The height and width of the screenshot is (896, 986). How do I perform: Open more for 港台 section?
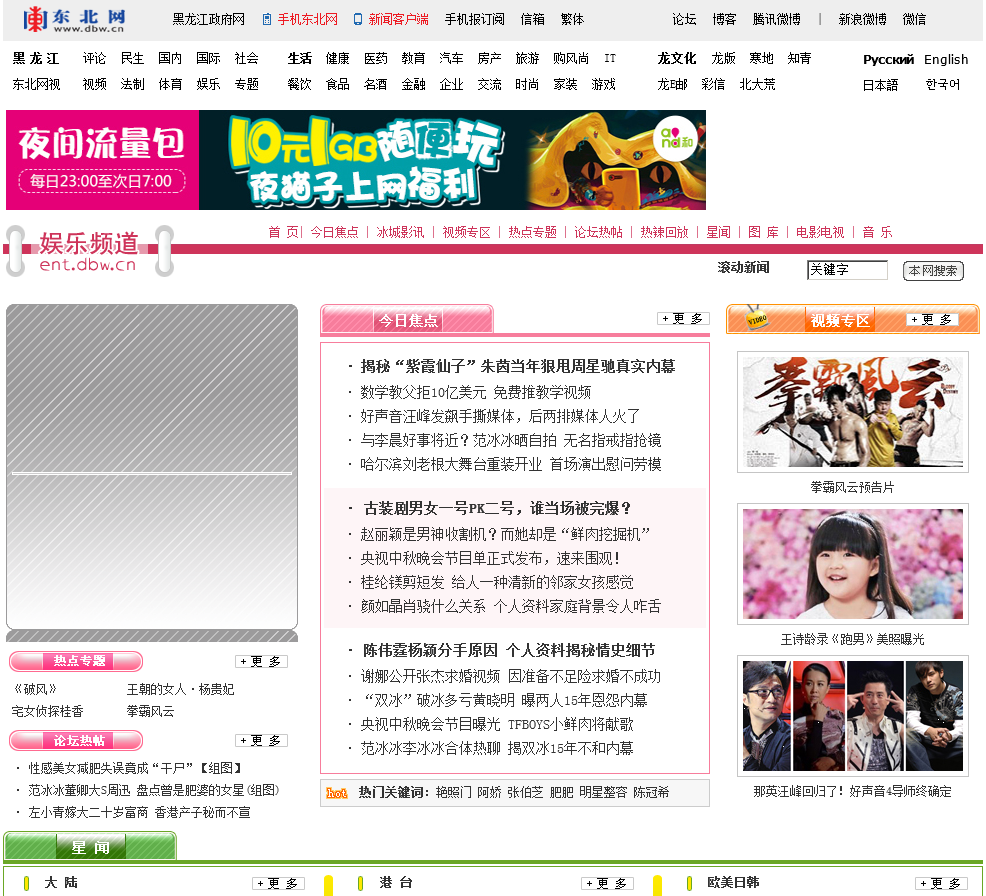(607, 883)
